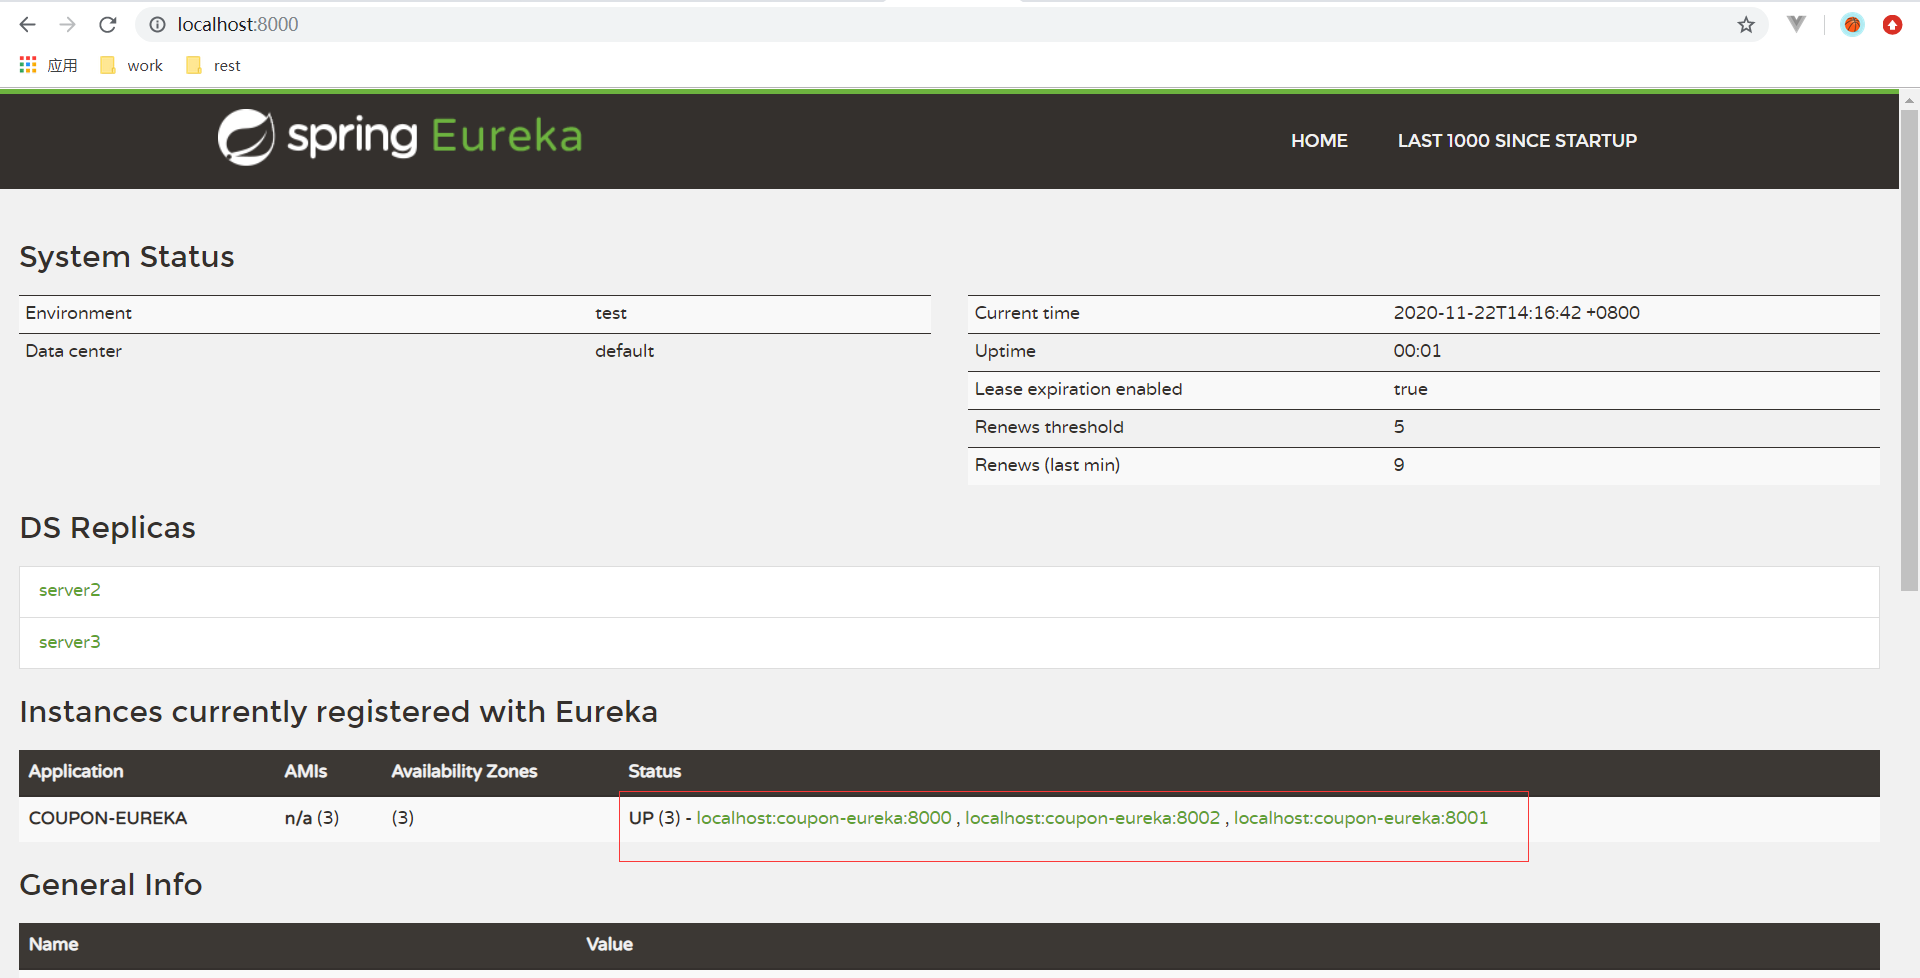The image size is (1920, 978).
Task: Open the round orange profile icon
Action: (1852, 25)
